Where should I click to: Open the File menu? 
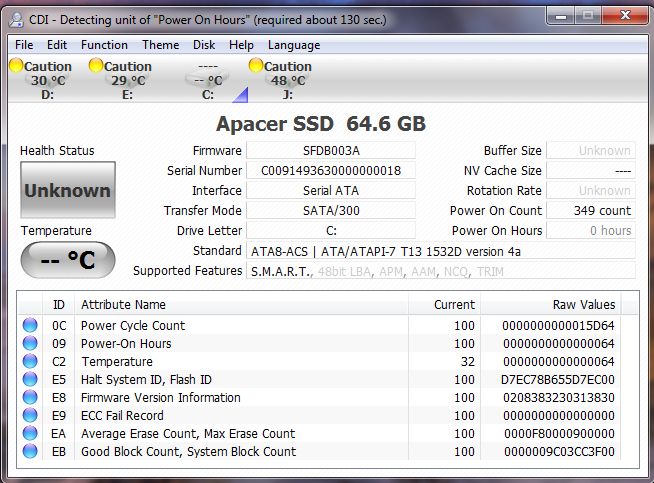click(x=24, y=45)
